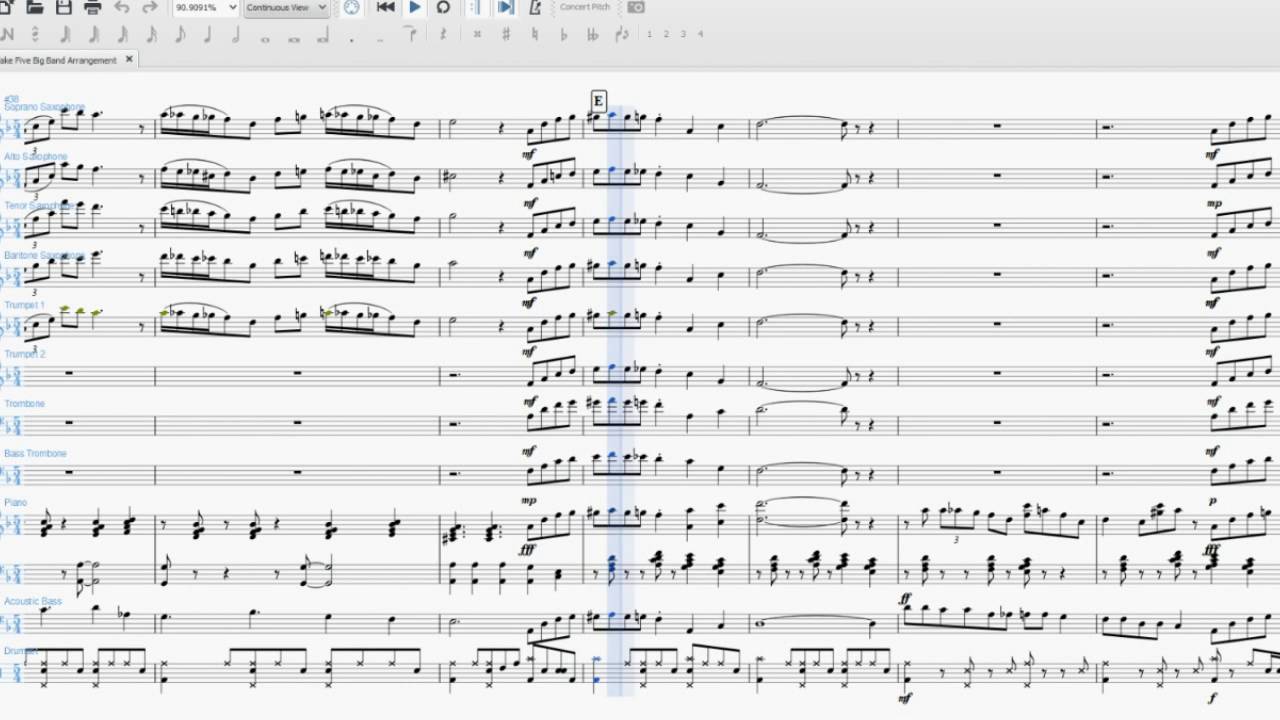This screenshot has width=1280, height=720.
Task: Apply the double sharp accidental
Action: (477, 34)
